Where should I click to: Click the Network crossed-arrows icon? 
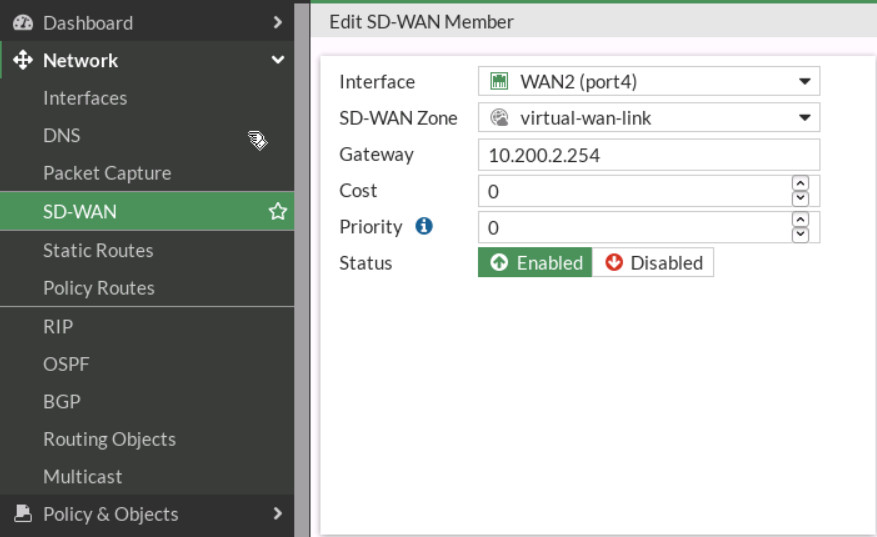pyautogui.click(x=22, y=60)
